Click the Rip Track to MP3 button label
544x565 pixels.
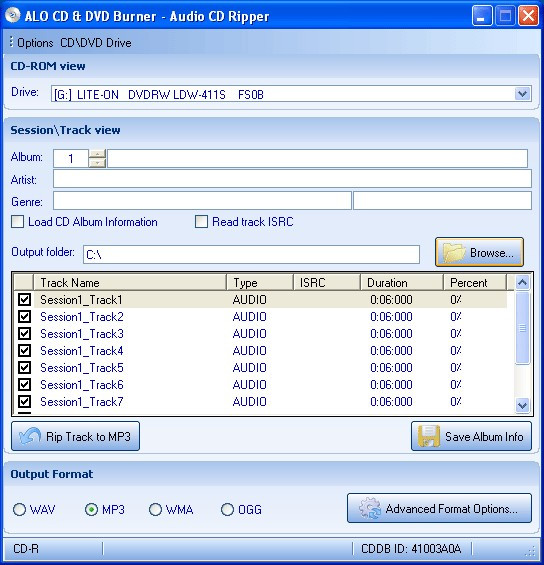point(88,436)
